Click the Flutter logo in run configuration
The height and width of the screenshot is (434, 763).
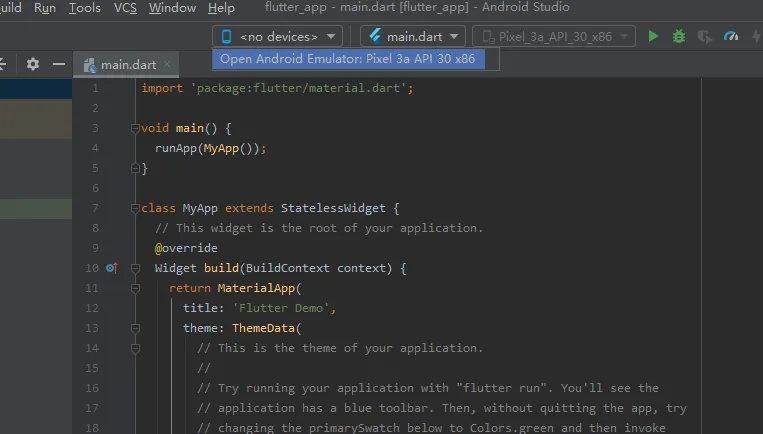[375, 36]
